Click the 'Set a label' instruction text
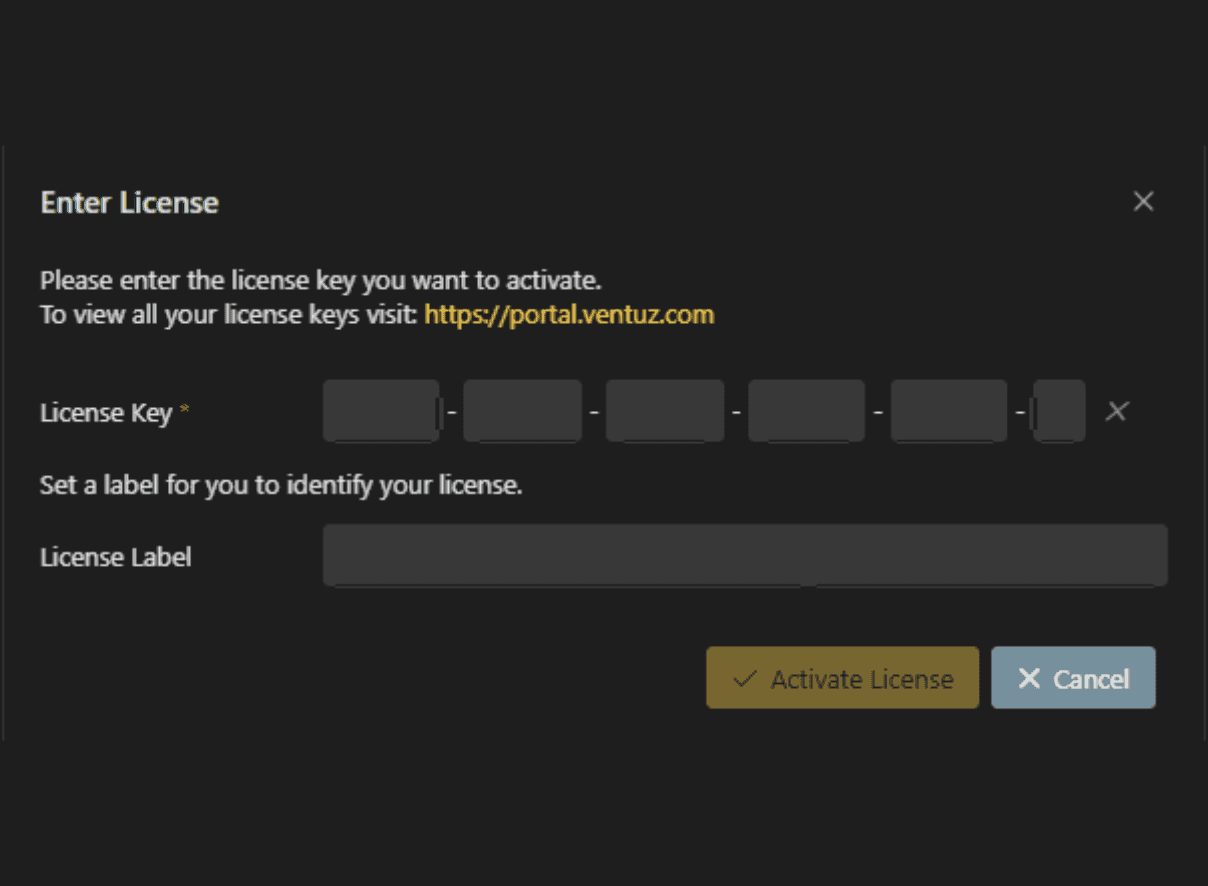This screenshot has height=886, width=1208. point(281,487)
